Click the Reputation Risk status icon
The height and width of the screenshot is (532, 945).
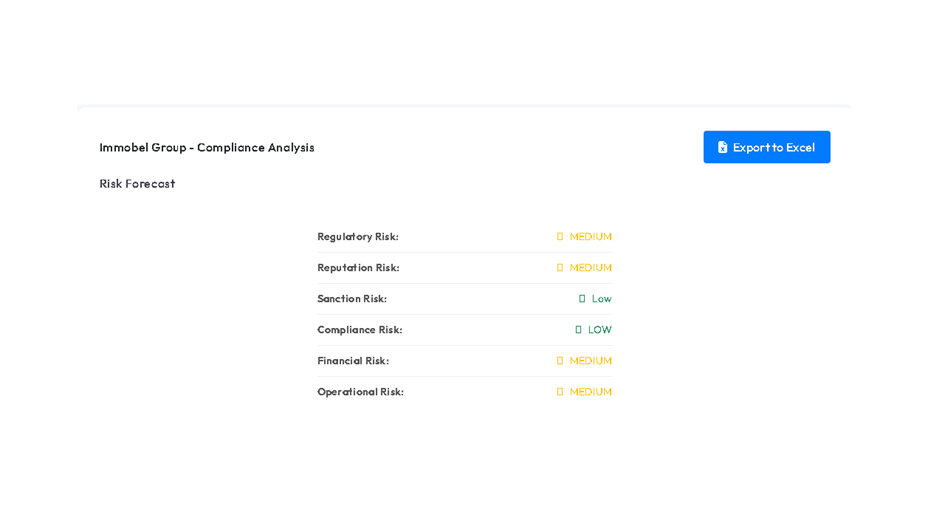pos(560,268)
